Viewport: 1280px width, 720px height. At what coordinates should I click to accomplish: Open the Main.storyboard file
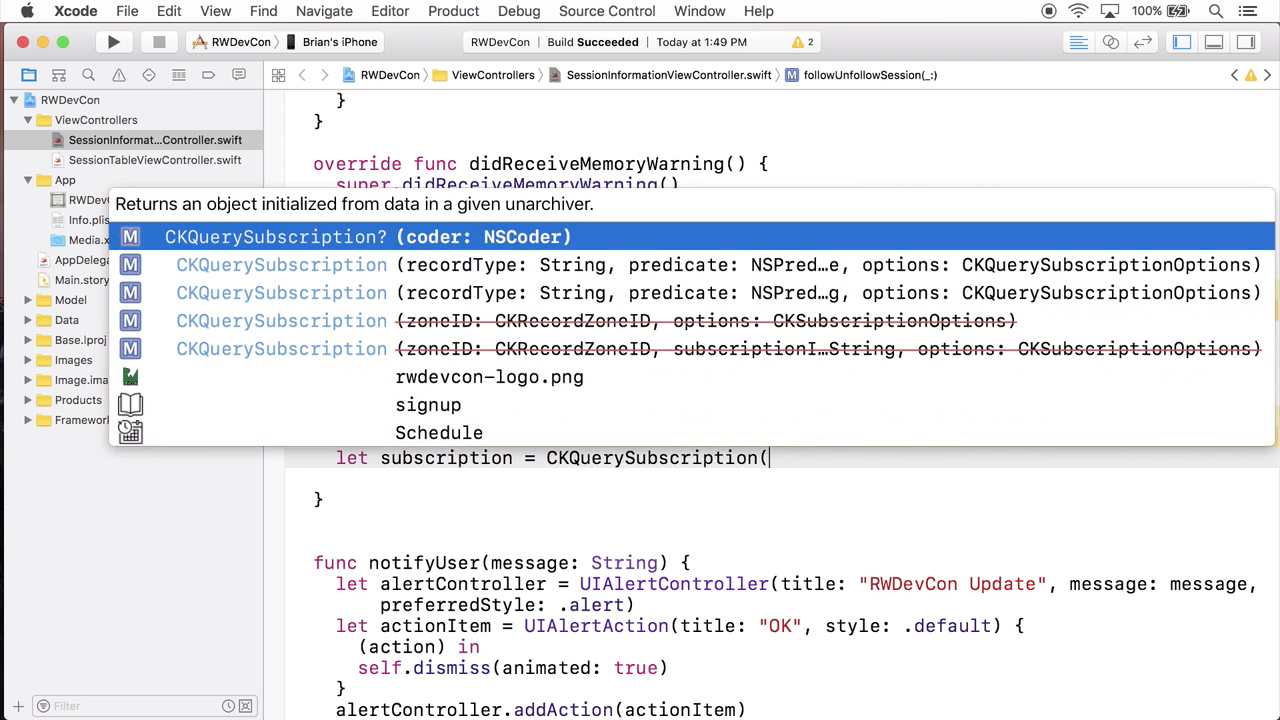coord(82,280)
